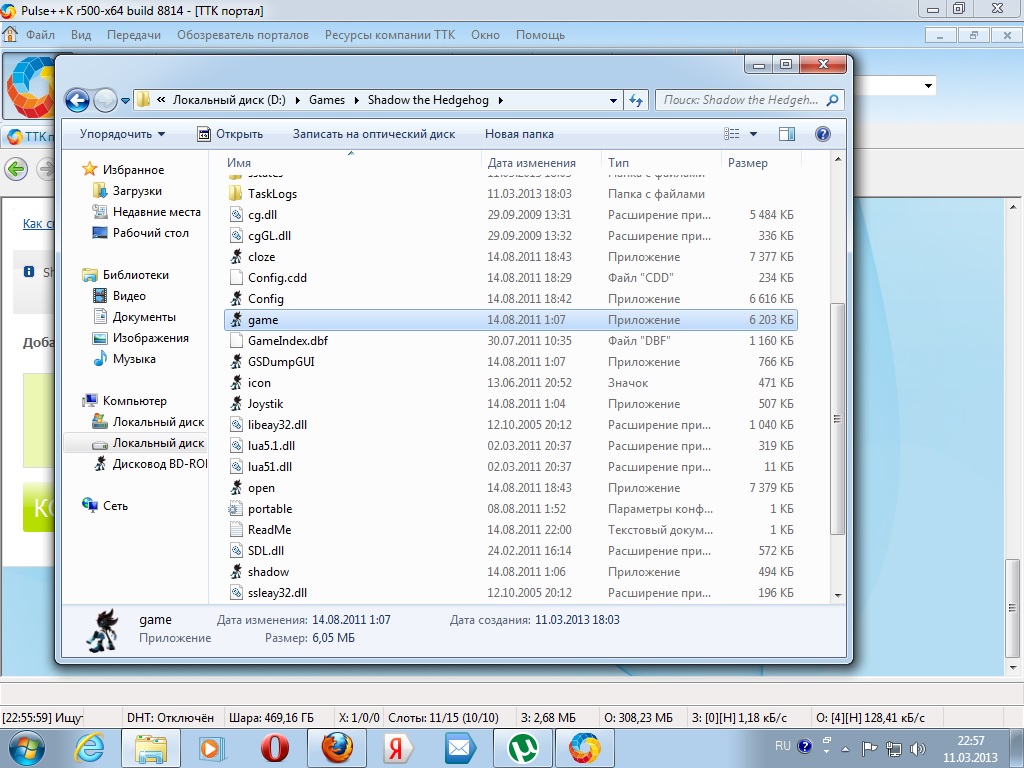Open uTorrent from the taskbar
Image resolution: width=1024 pixels, height=768 pixels.
tap(521, 747)
